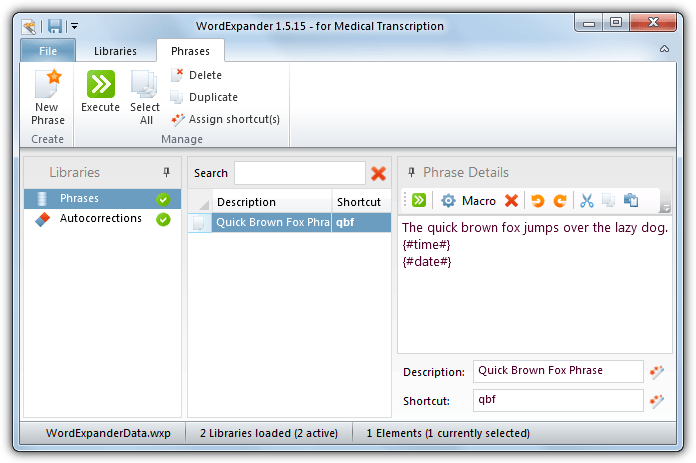Select the Phrases ribbon tab
The height and width of the screenshot is (463, 696).
coord(190,51)
